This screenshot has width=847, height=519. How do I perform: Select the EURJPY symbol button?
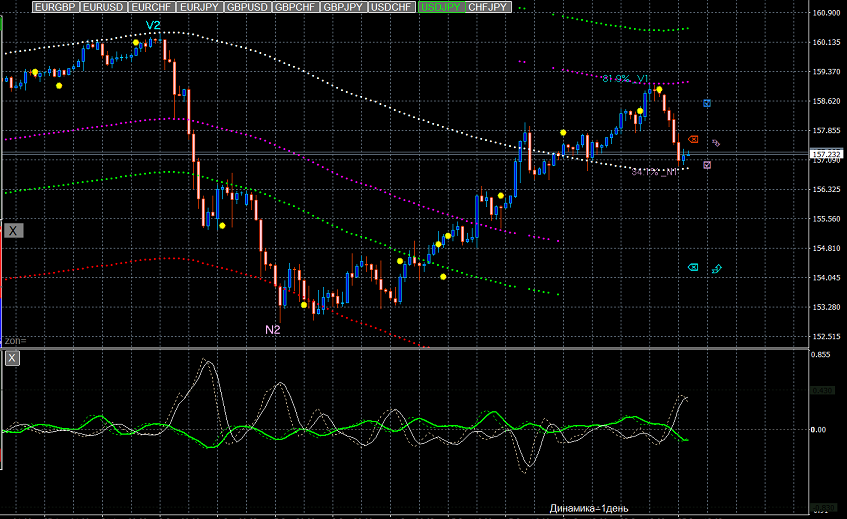coord(199,7)
